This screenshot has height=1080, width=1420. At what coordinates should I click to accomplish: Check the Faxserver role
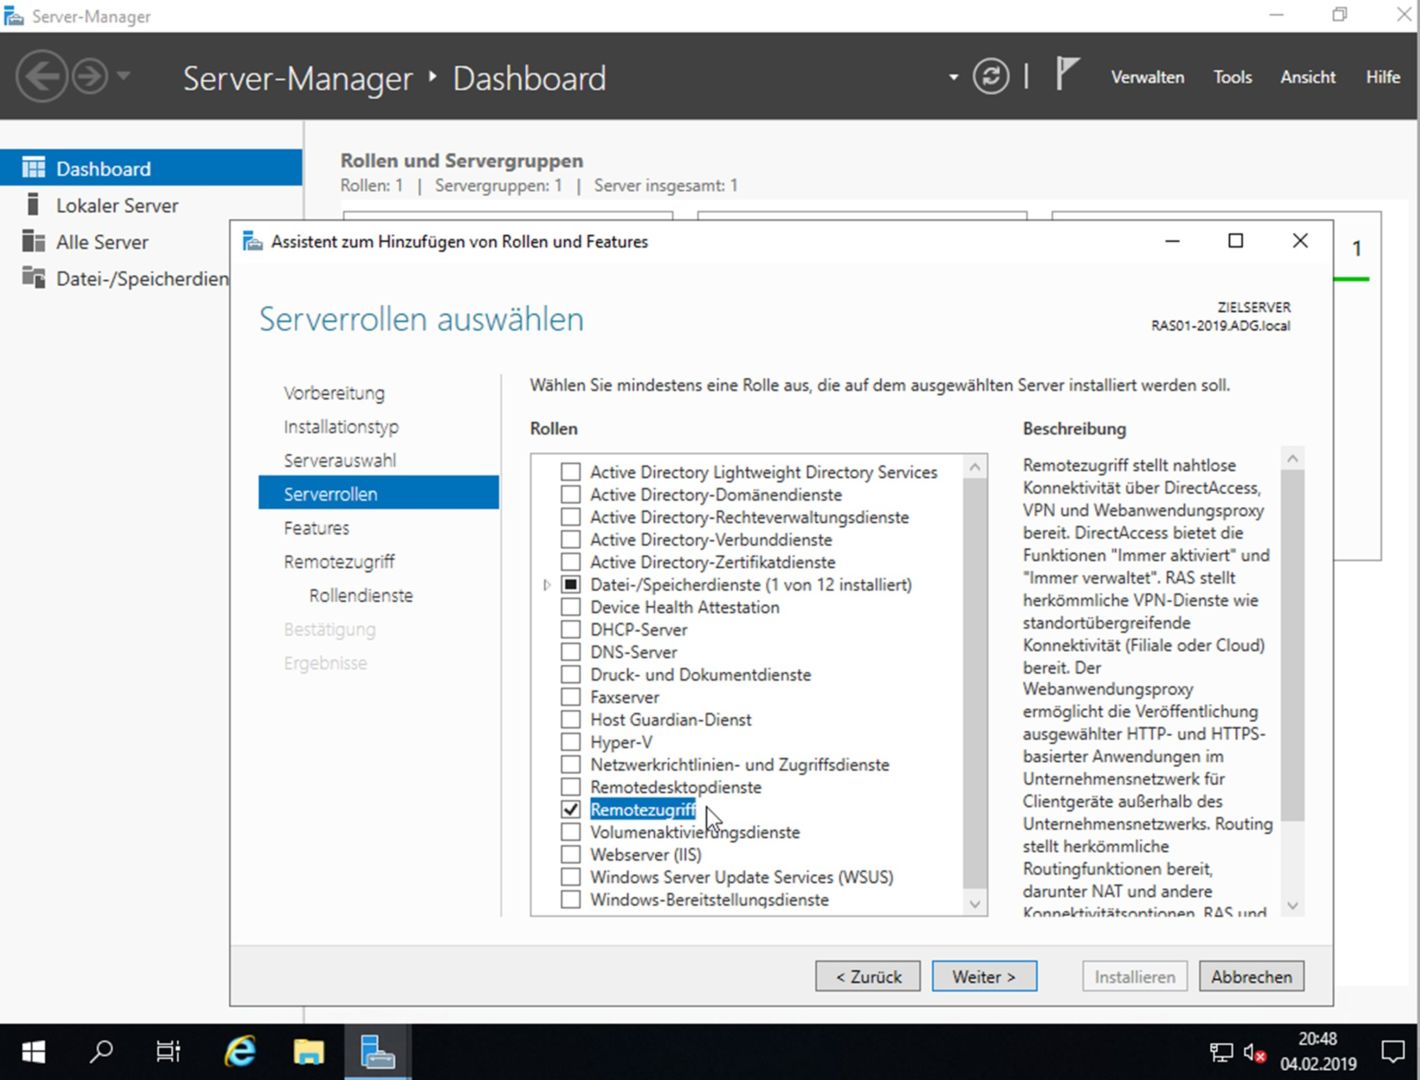(x=570, y=697)
